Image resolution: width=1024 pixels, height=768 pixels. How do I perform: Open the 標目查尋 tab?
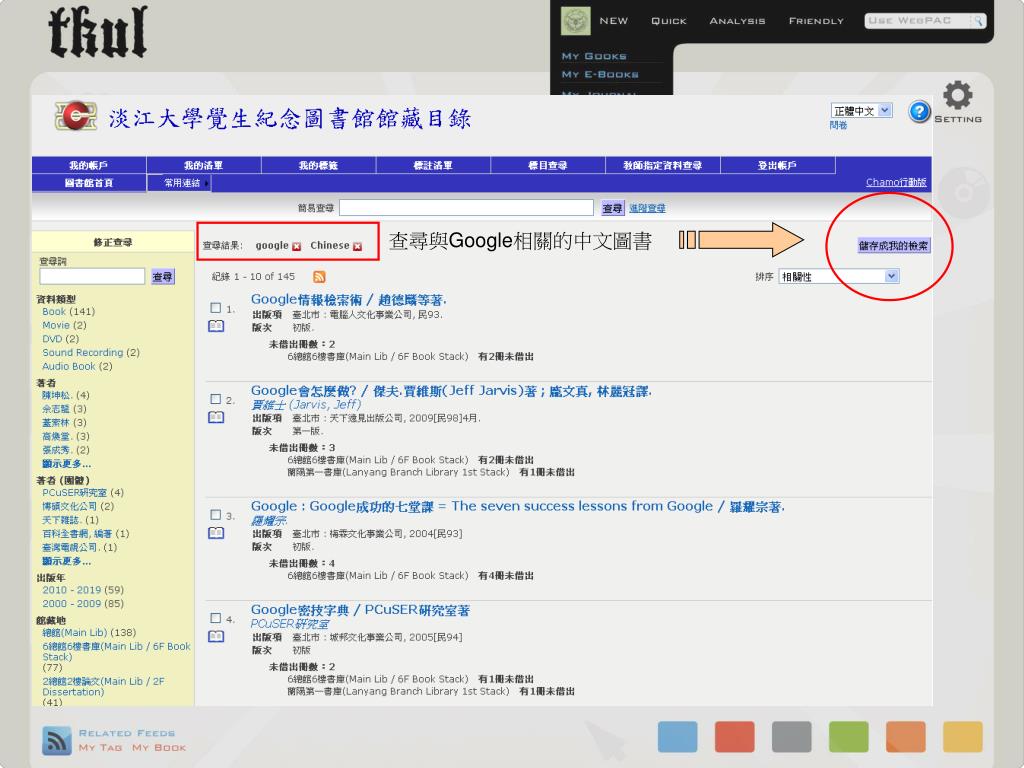click(x=548, y=165)
